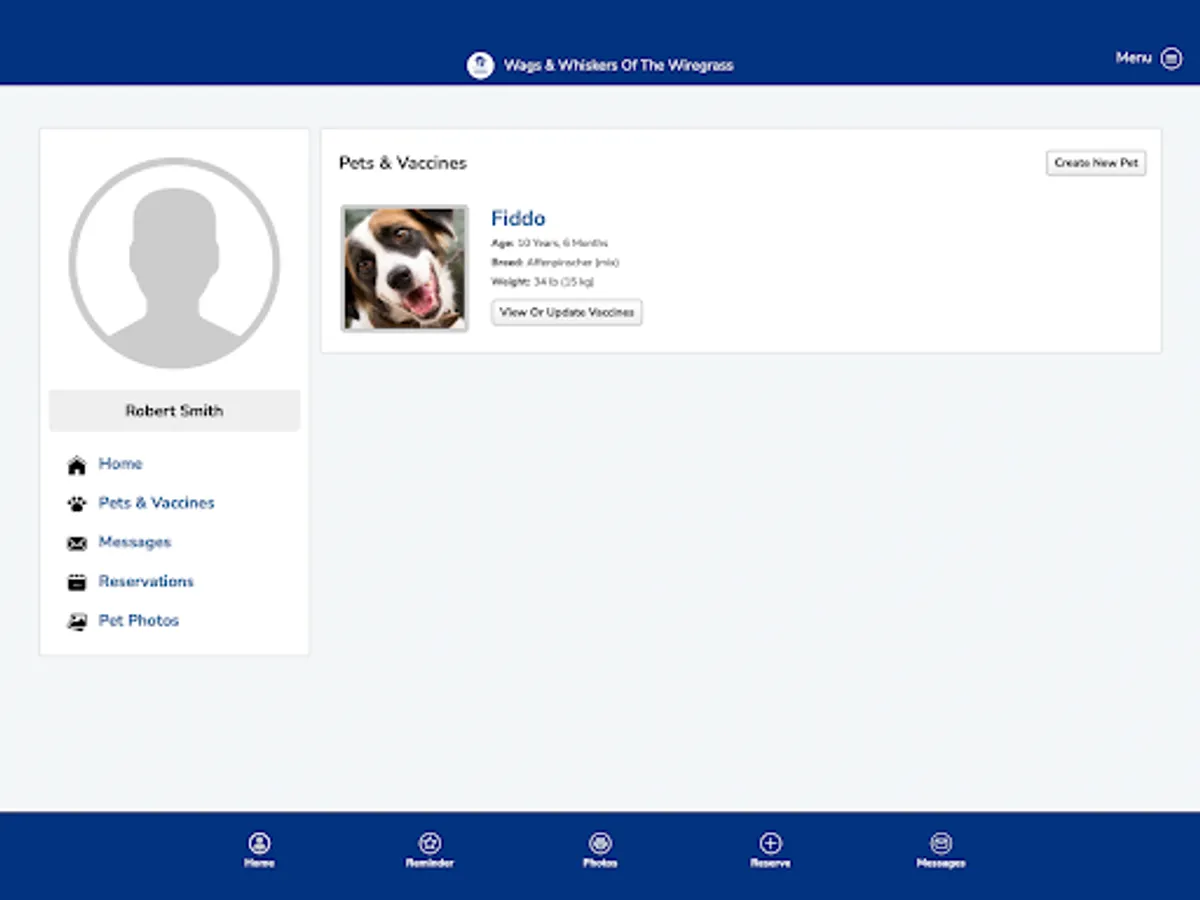Select the Reserve plus icon in bottom bar
This screenshot has height=900, width=1200.
point(770,843)
